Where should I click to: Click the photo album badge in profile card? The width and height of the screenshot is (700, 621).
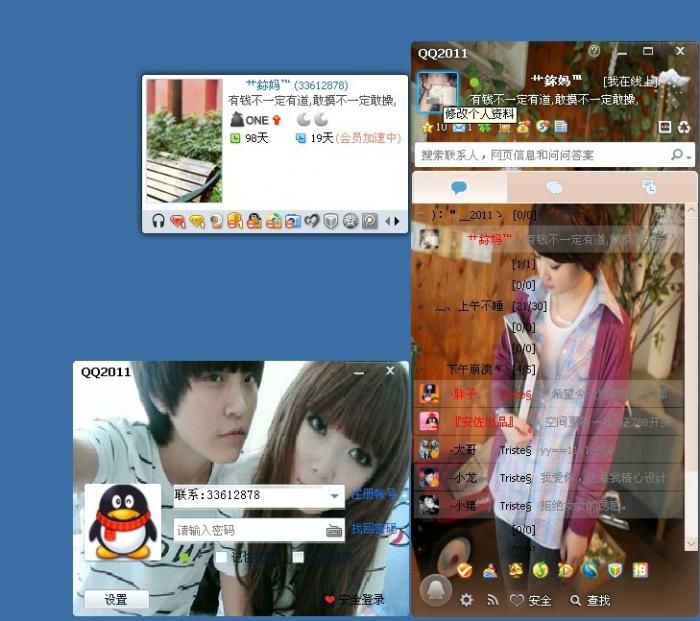[x=293, y=221]
